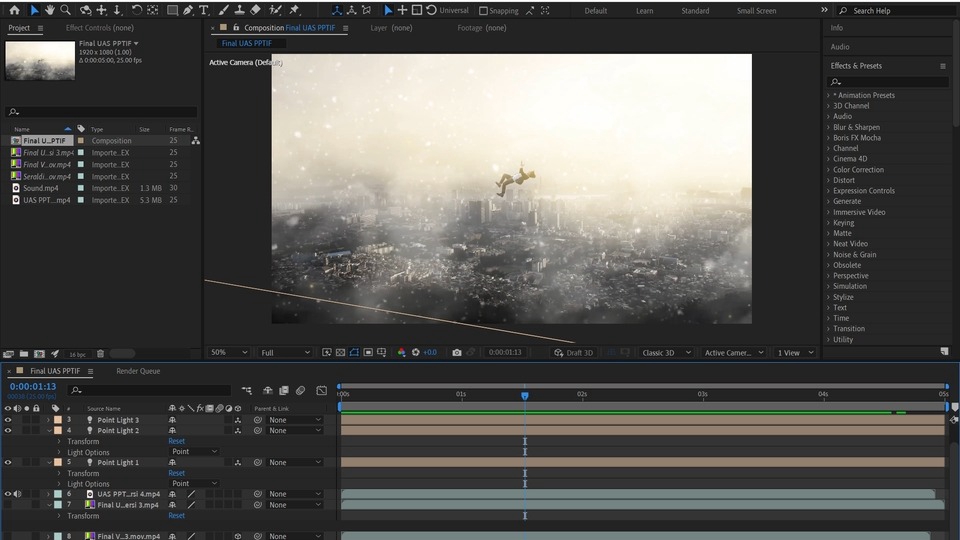Select the Zoom magnifier tool
Viewport: 960px width, 540px height.
(x=66, y=10)
